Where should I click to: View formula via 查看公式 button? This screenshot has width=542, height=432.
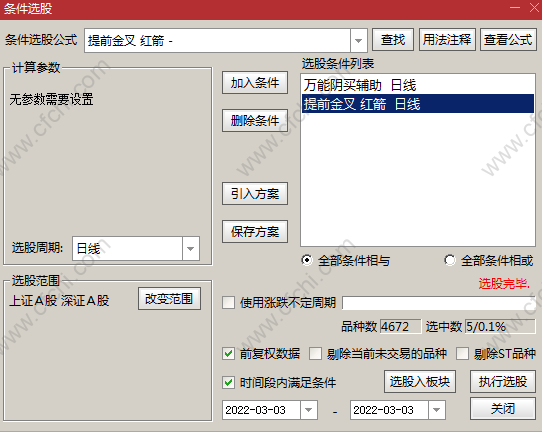pyautogui.click(x=508, y=40)
